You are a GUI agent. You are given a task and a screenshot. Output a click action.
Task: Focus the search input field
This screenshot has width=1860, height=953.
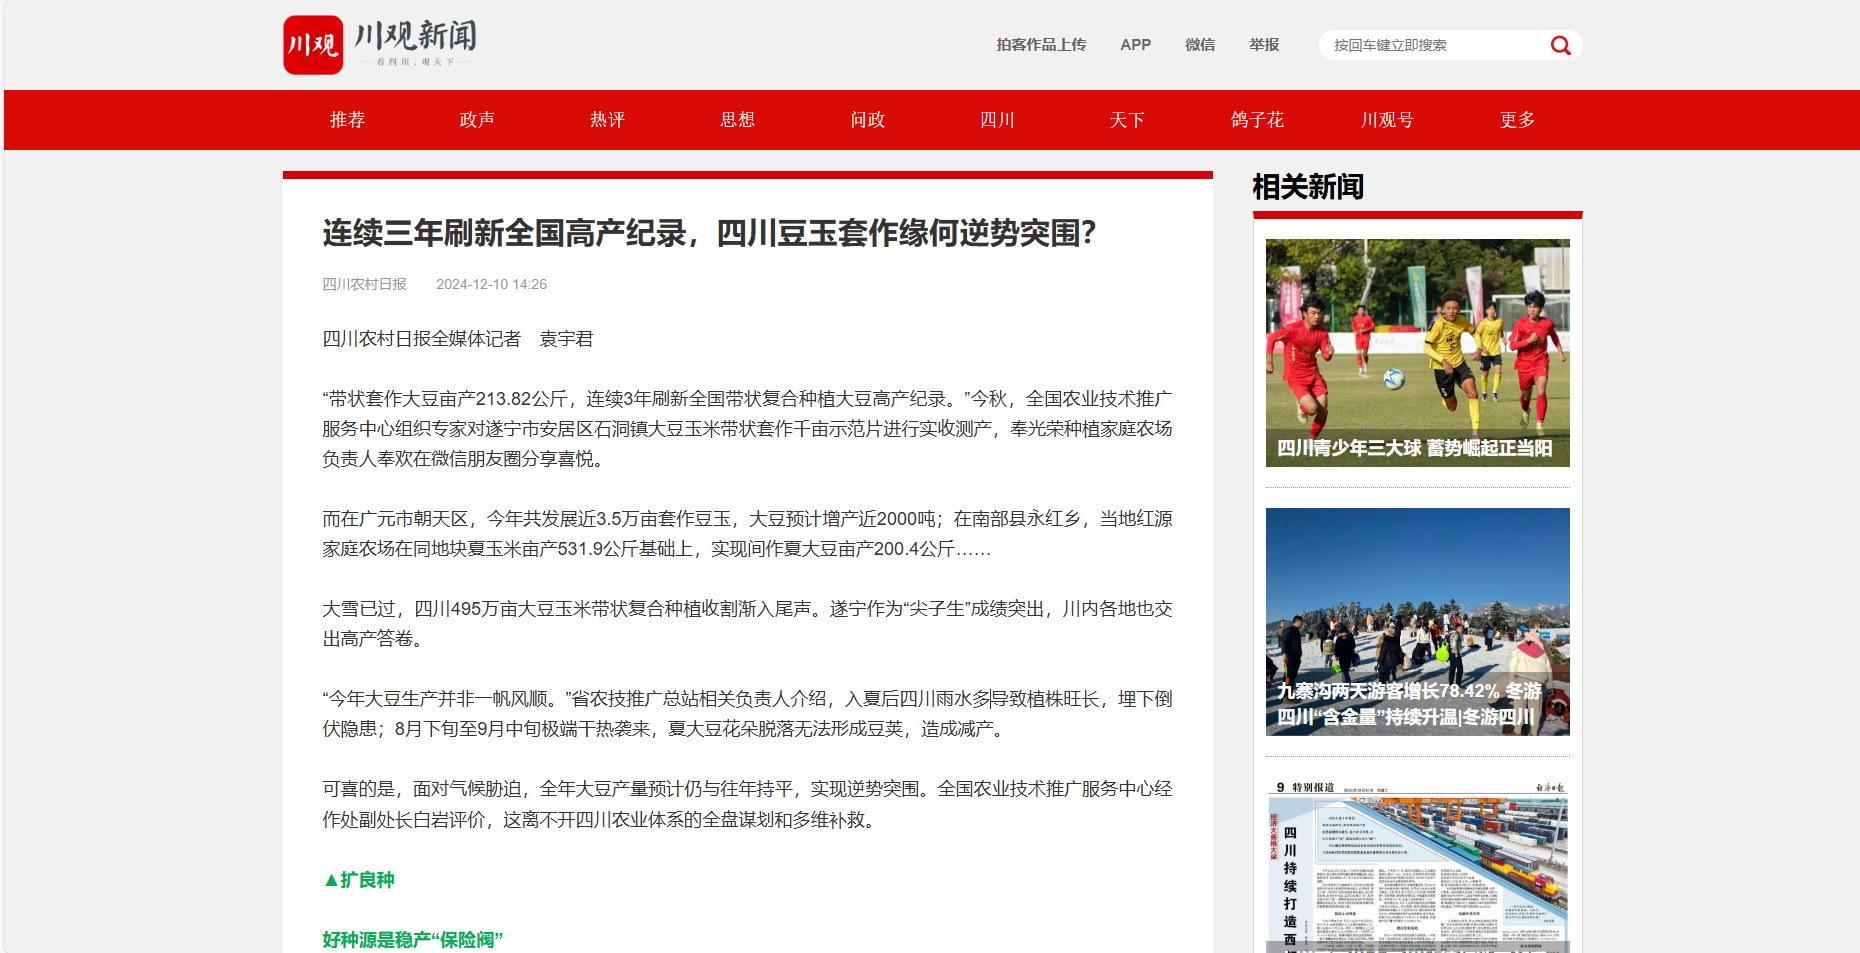[x=1435, y=45]
